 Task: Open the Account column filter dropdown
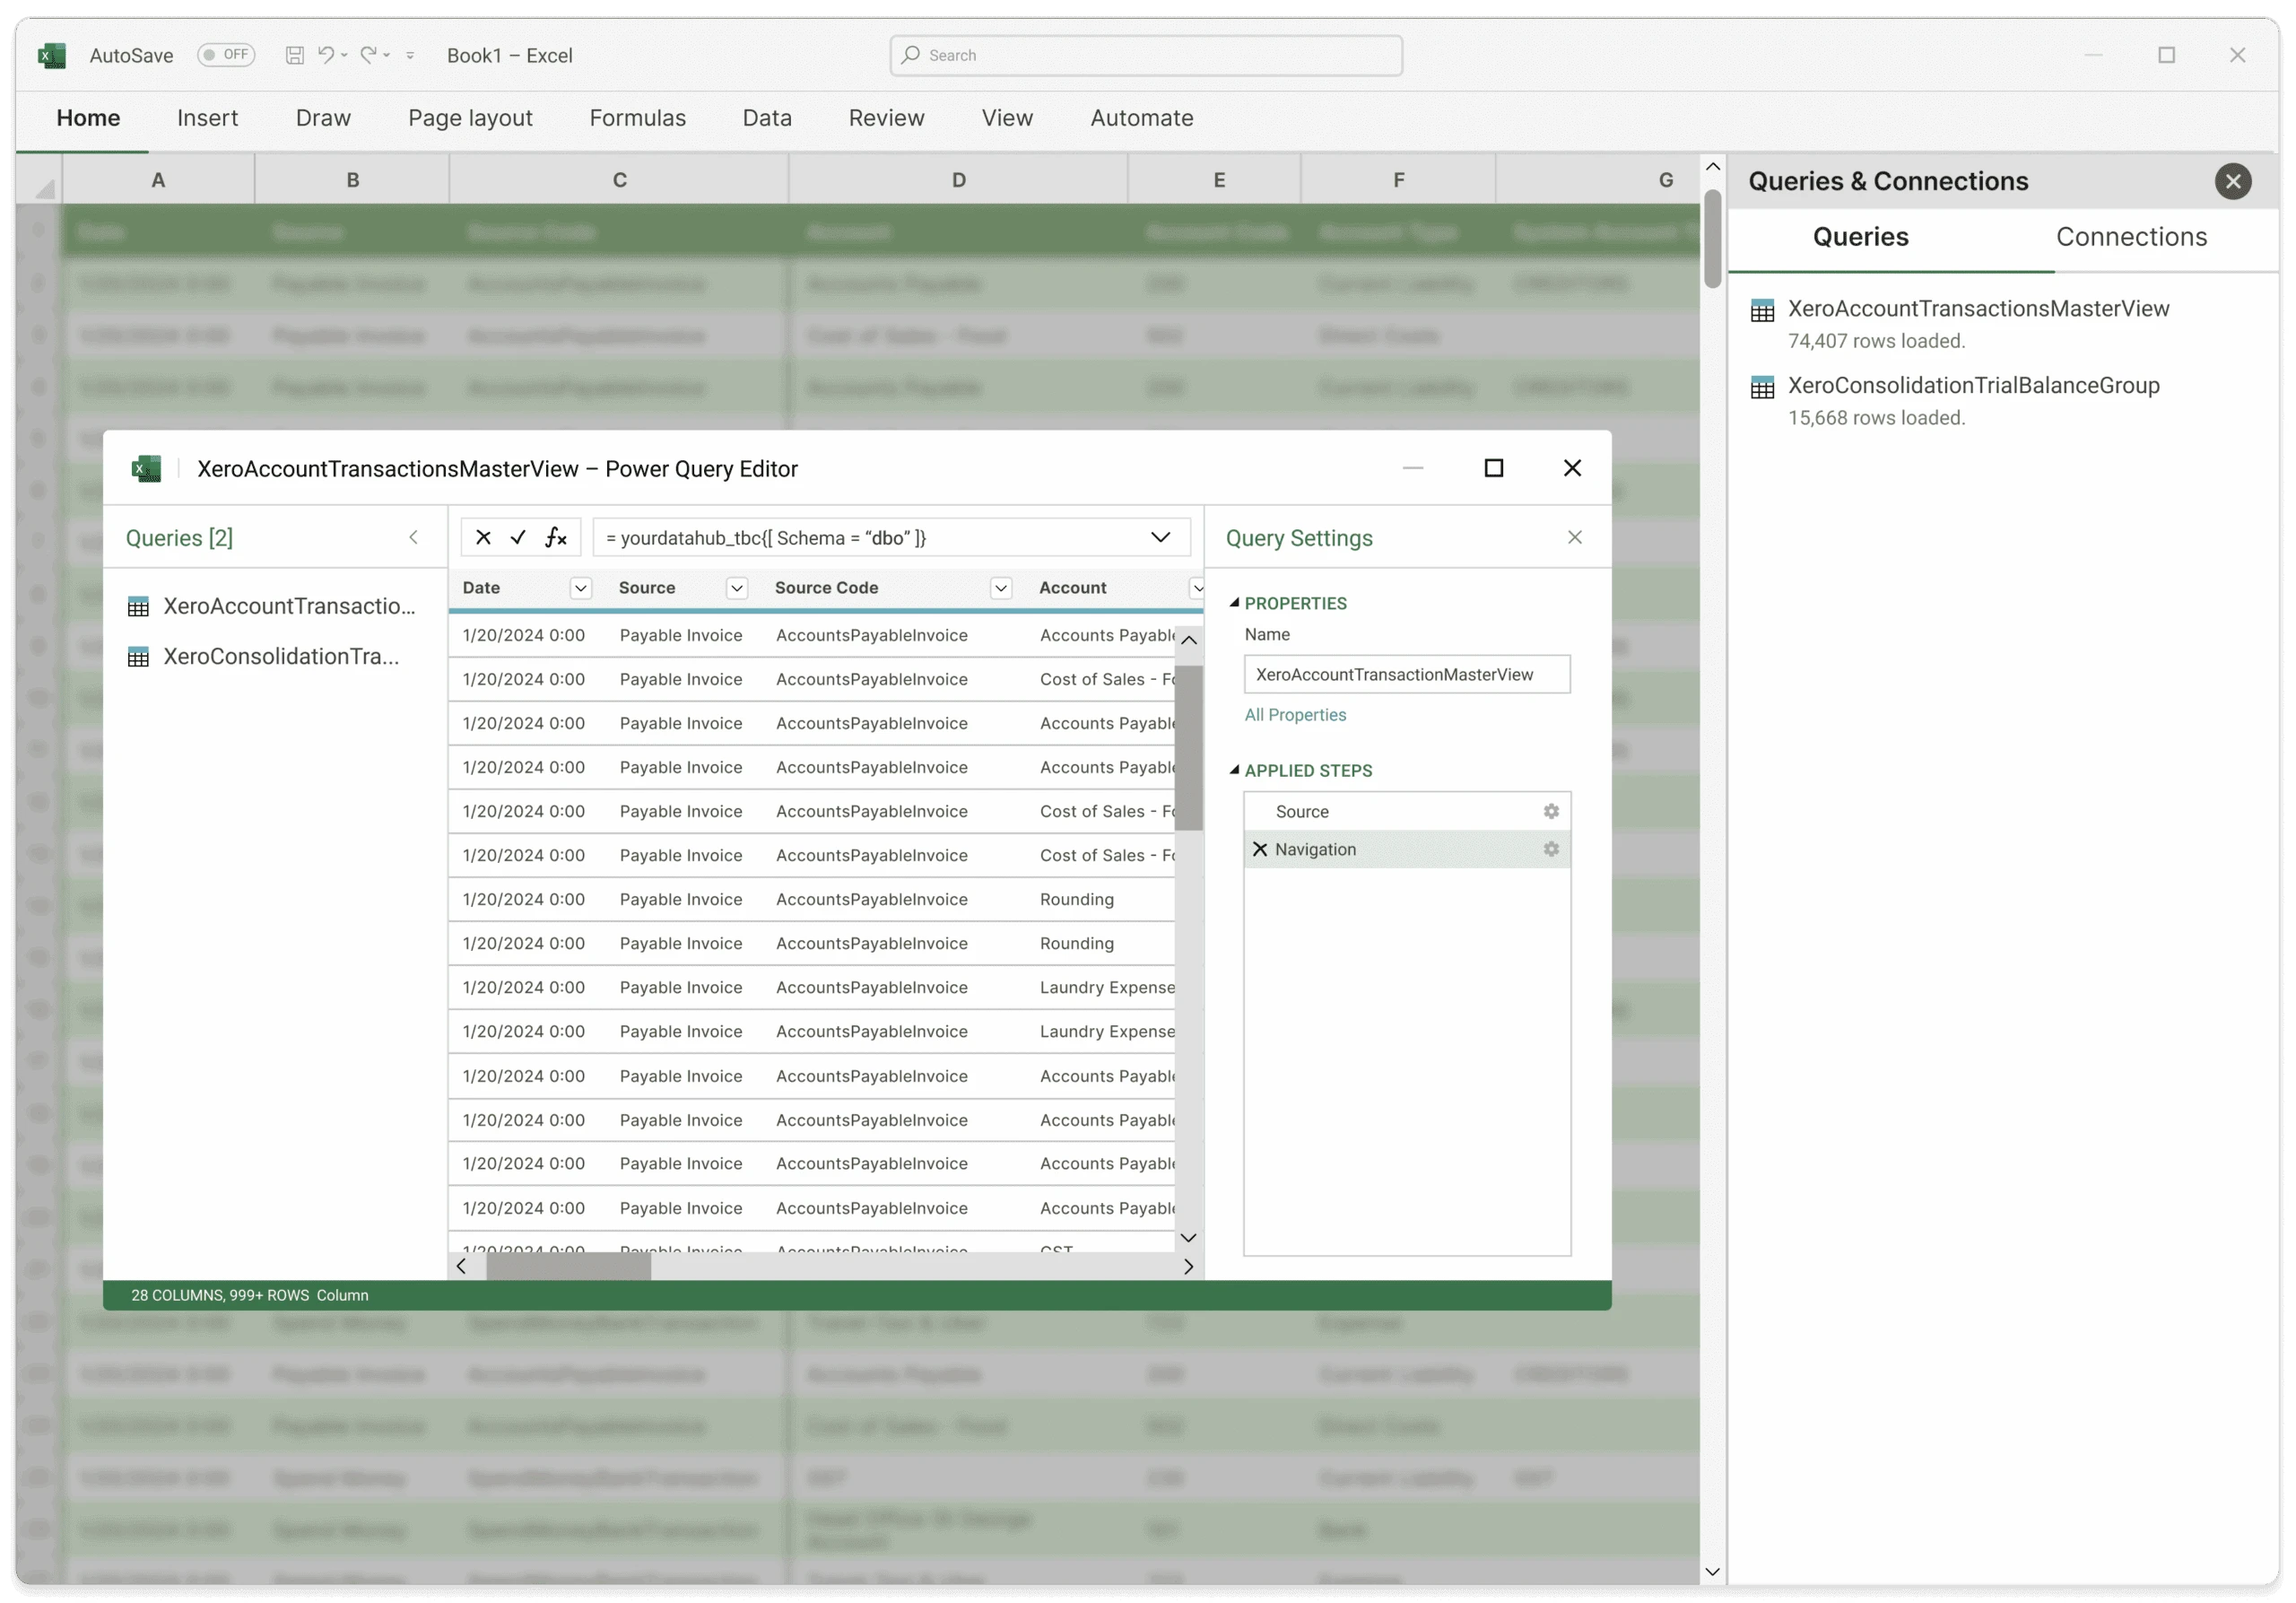coord(1196,588)
